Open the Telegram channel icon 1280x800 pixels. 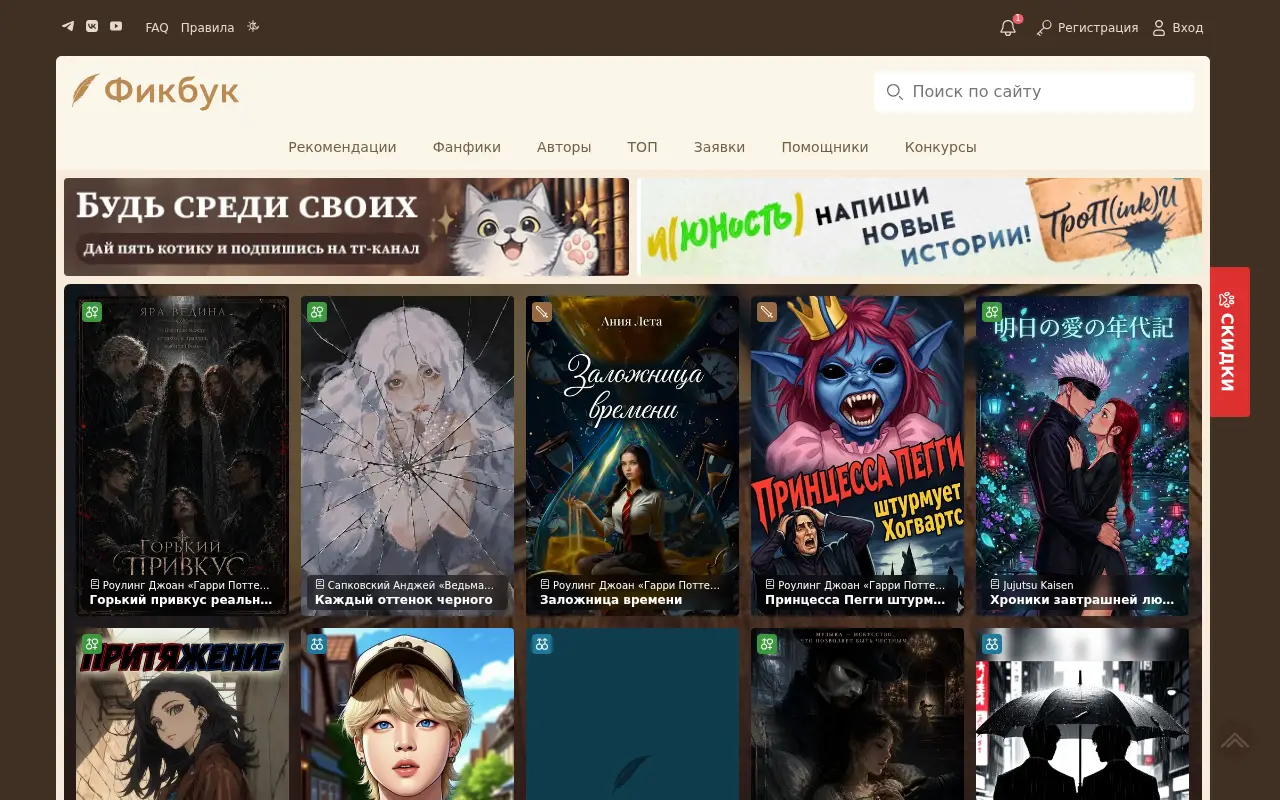point(68,26)
